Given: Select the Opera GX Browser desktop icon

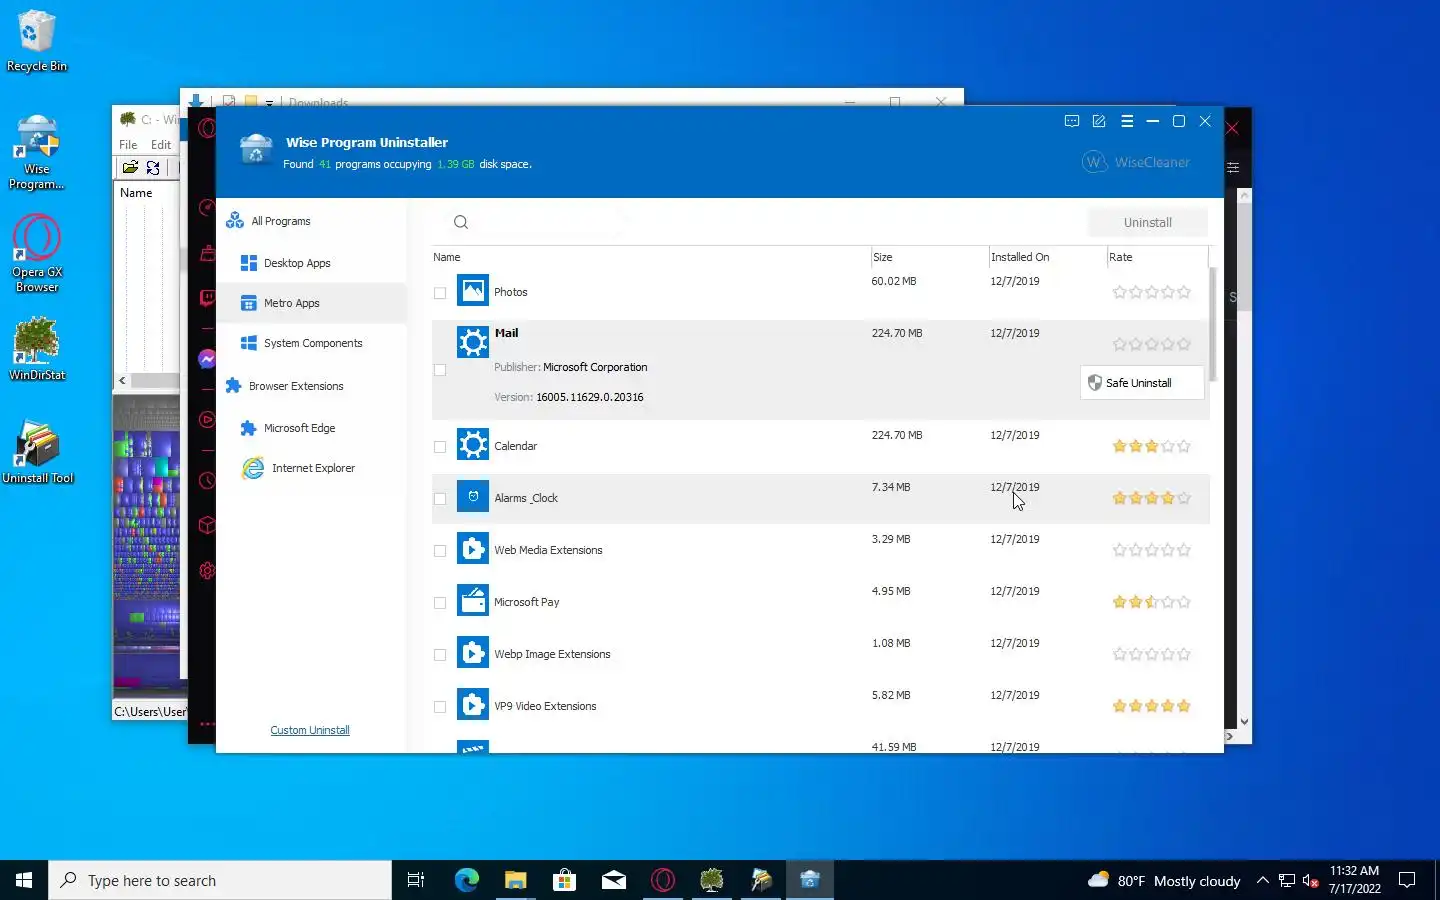Looking at the screenshot, I should coord(37,255).
